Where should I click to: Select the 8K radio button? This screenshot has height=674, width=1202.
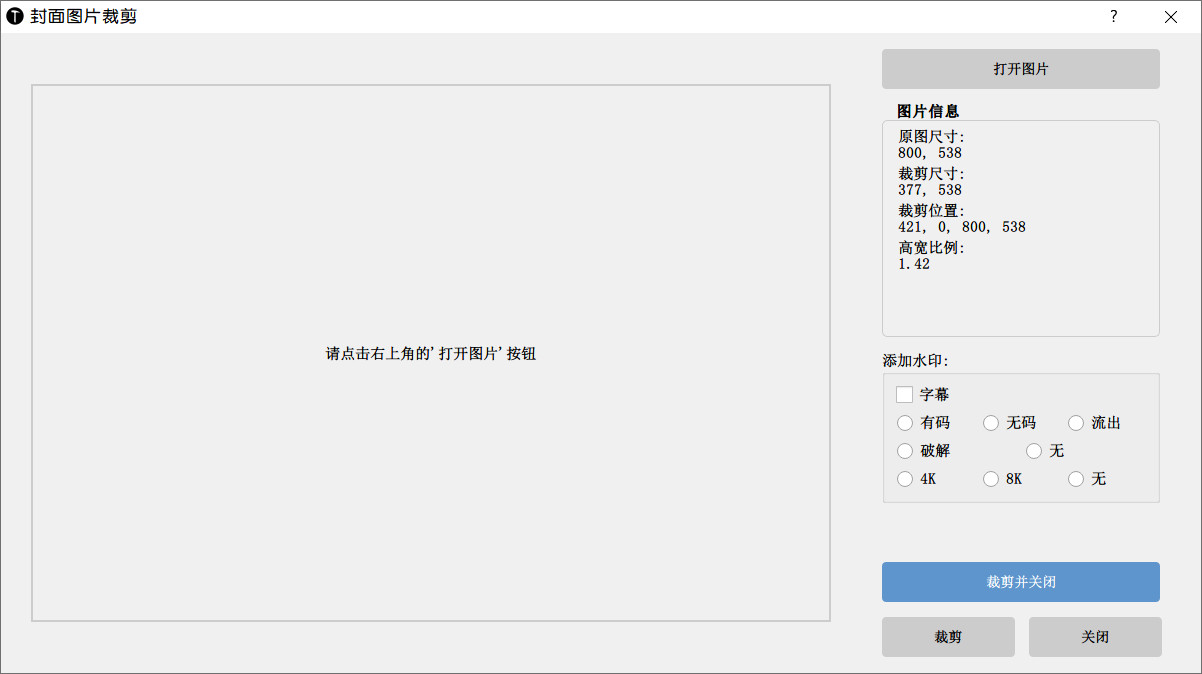pos(991,479)
